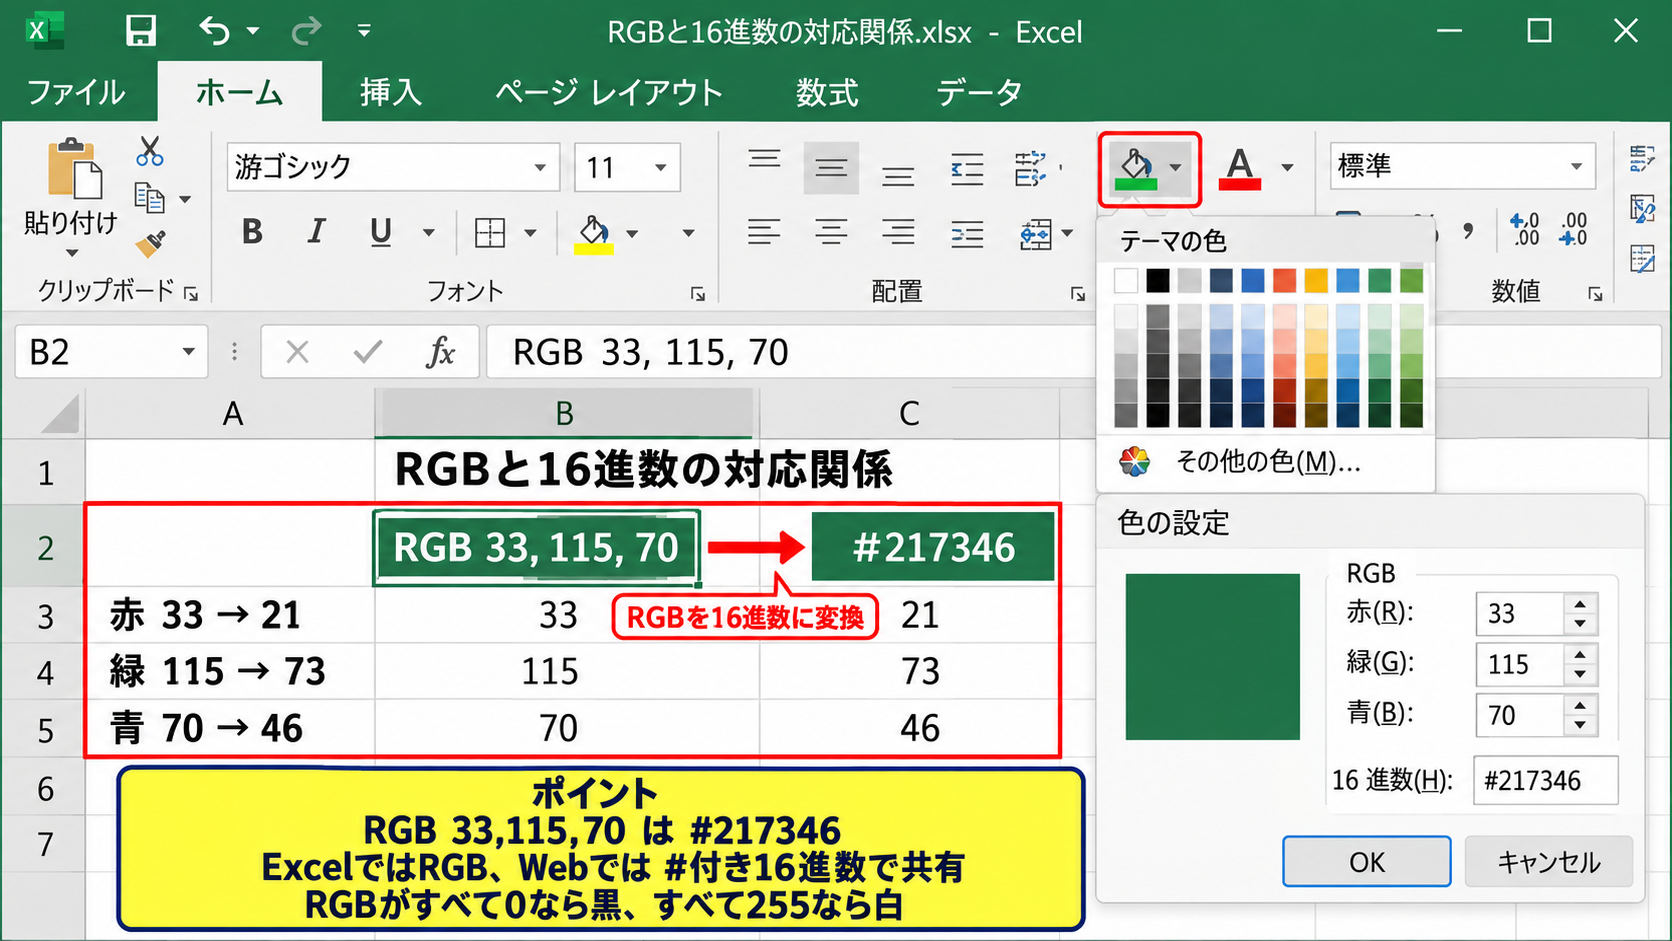Expand the Name Box B2 dropdown
This screenshot has width=1672, height=941.
[x=188, y=352]
